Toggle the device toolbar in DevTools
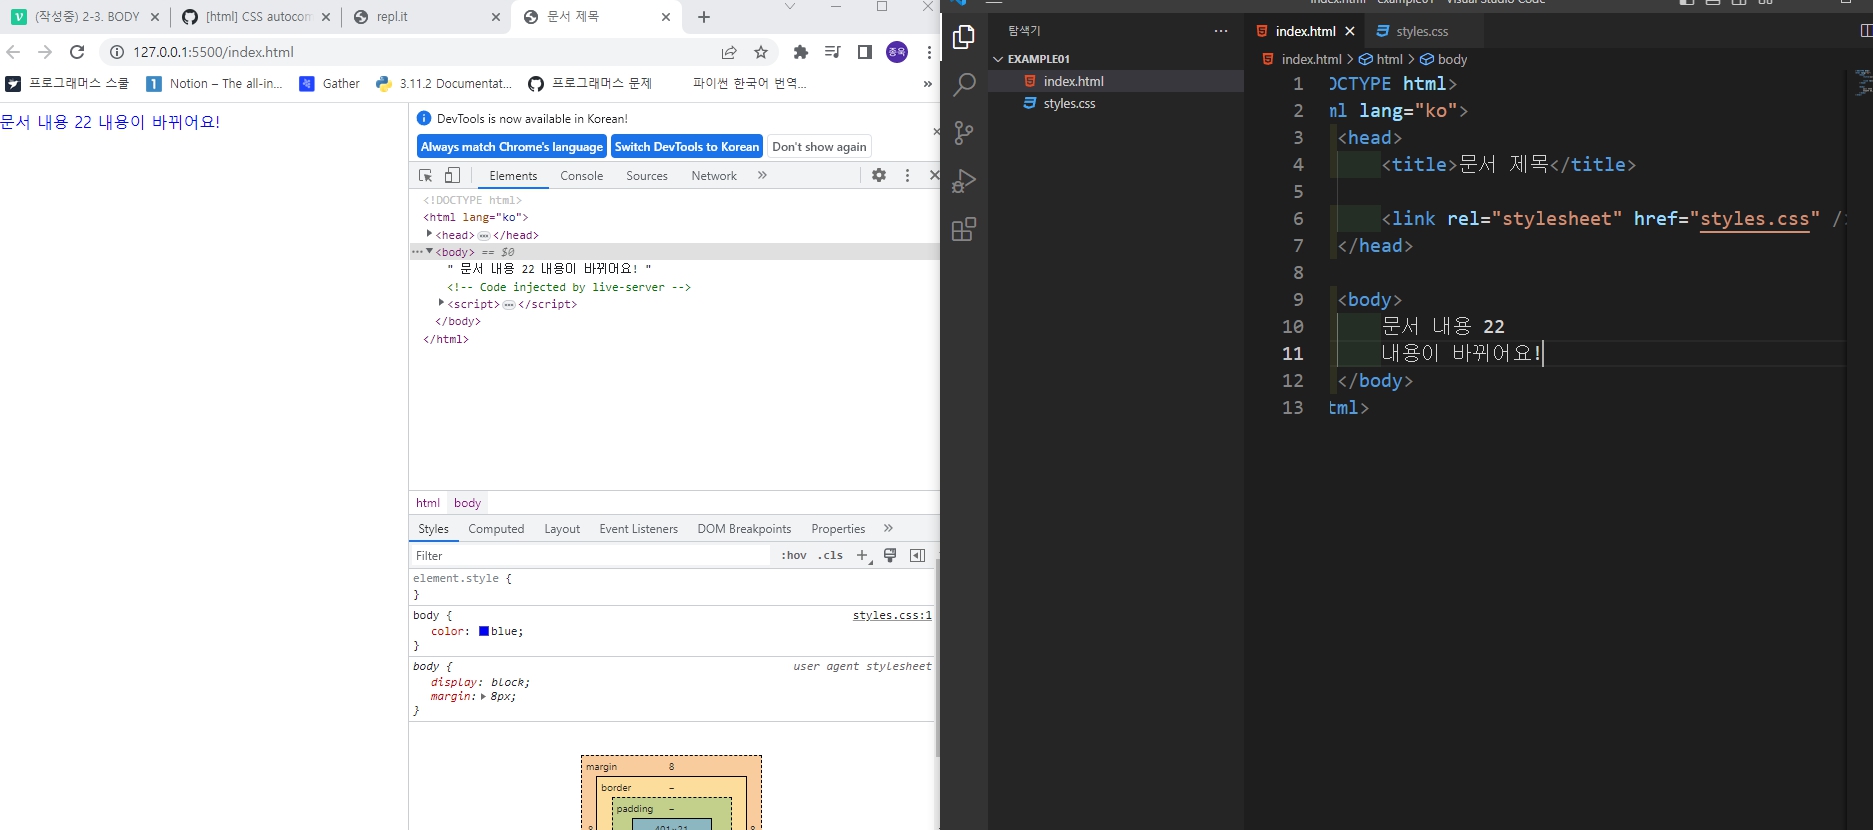Viewport: 1873px width, 830px height. click(x=452, y=175)
